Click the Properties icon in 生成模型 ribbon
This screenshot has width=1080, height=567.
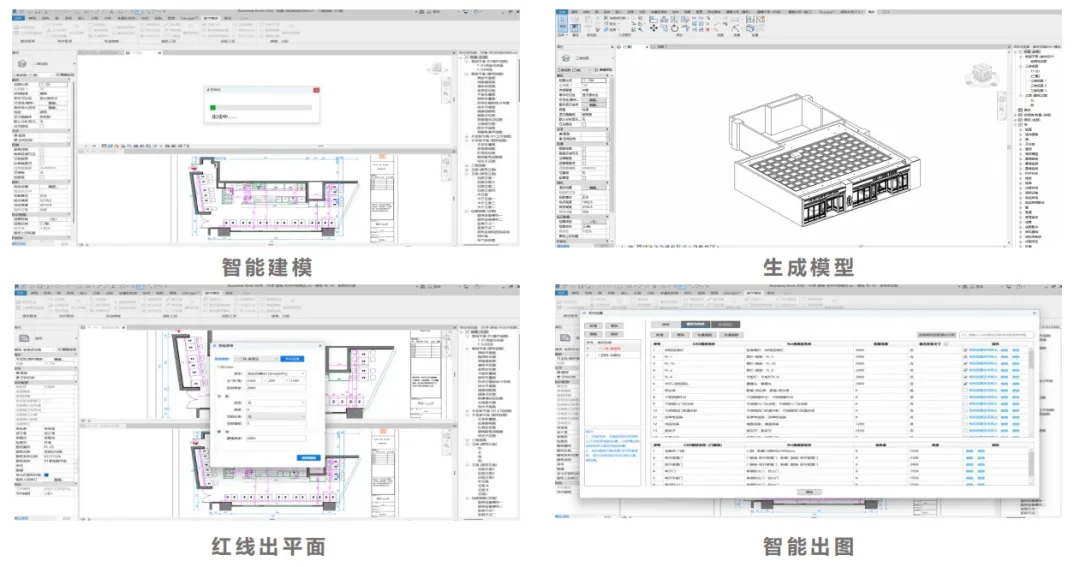(575, 28)
